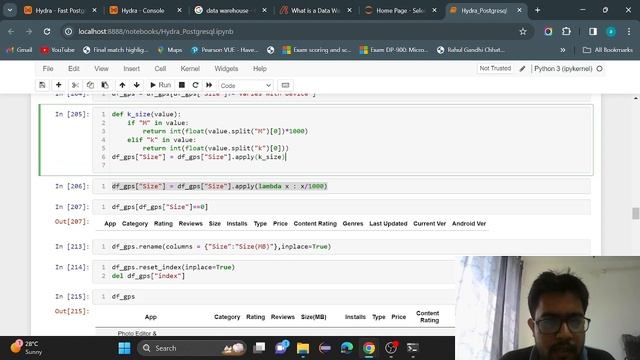
Task: Show more bookmarks with the double chevron
Action: 563,50
